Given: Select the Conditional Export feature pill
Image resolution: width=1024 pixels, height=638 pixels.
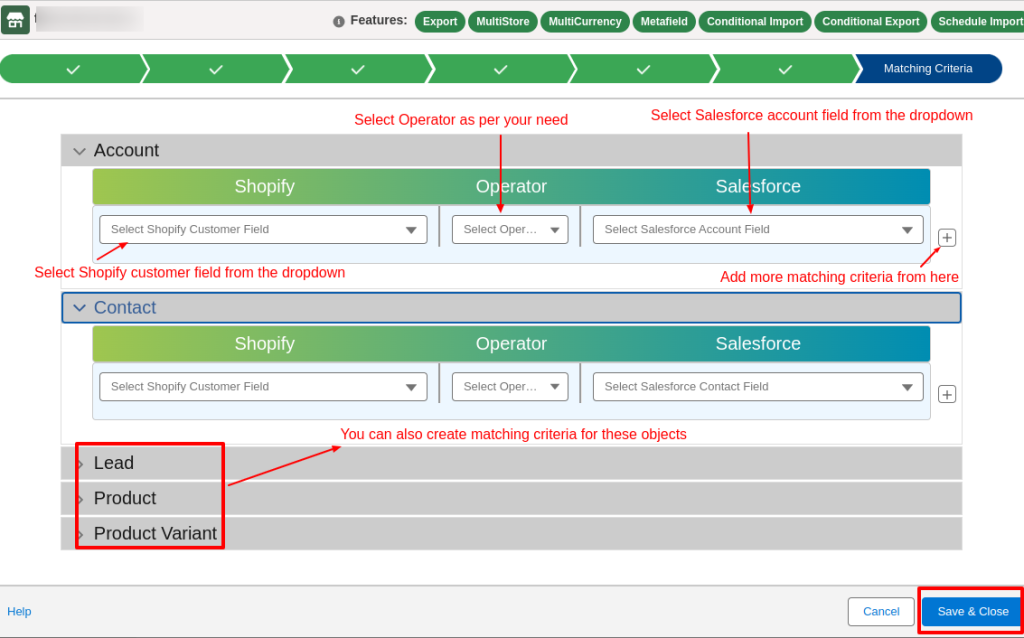Looking at the screenshot, I should (871, 22).
